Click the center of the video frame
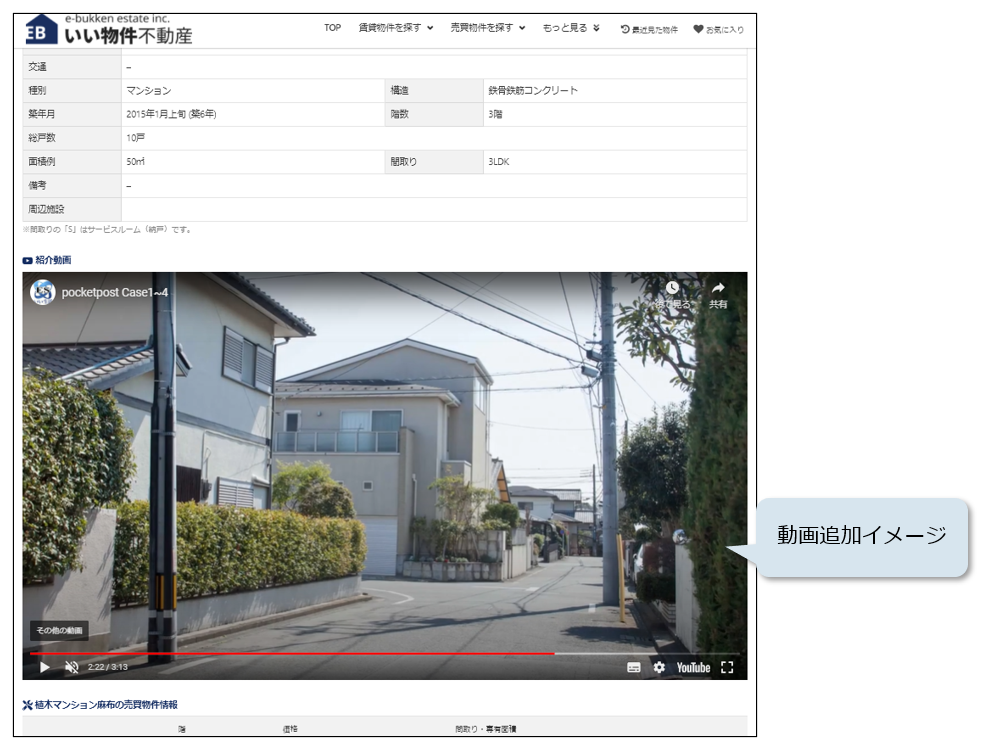 pos(384,475)
